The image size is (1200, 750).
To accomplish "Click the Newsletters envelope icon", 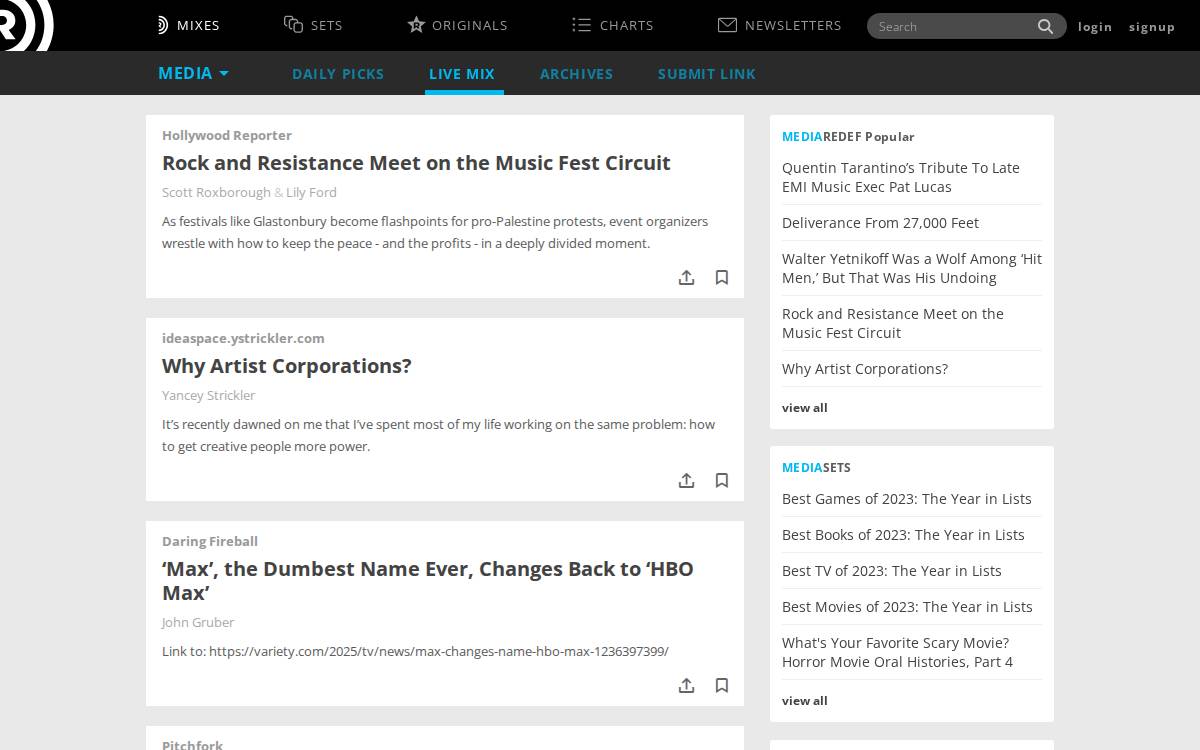I will click(727, 24).
